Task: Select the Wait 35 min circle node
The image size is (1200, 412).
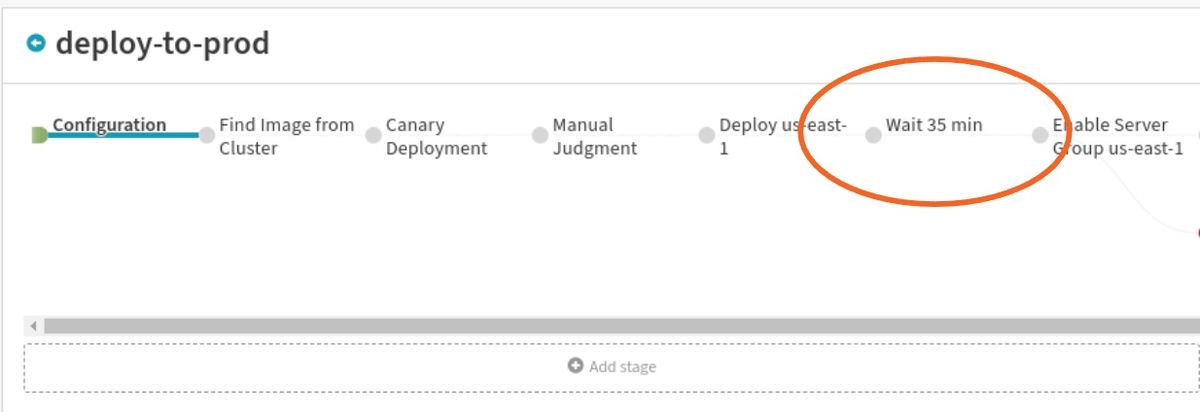Action: [873, 135]
